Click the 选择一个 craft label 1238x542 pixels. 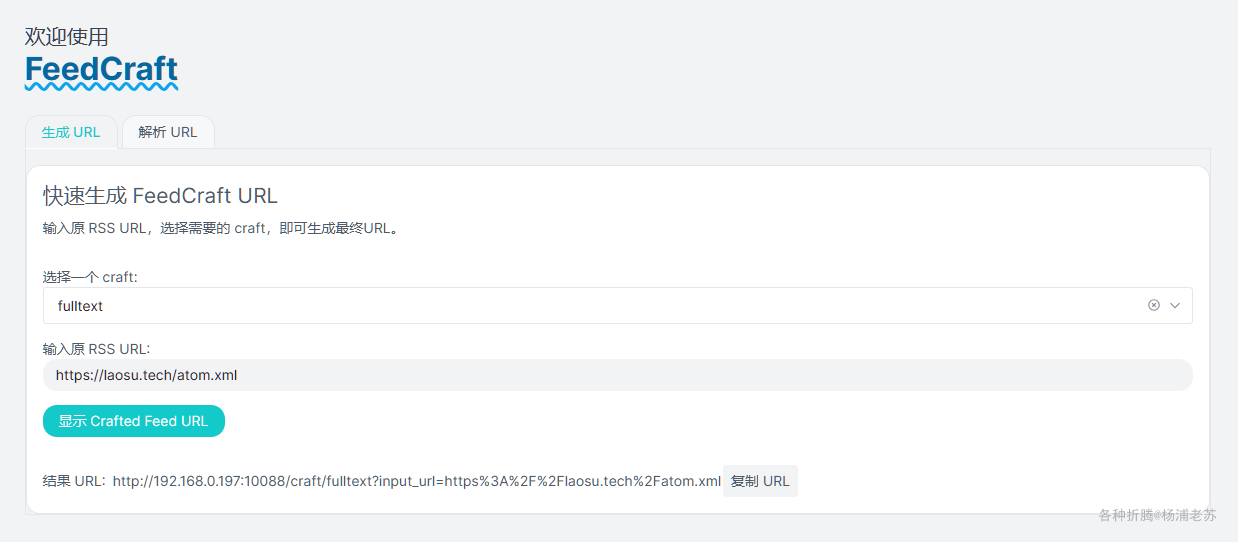point(90,277)
